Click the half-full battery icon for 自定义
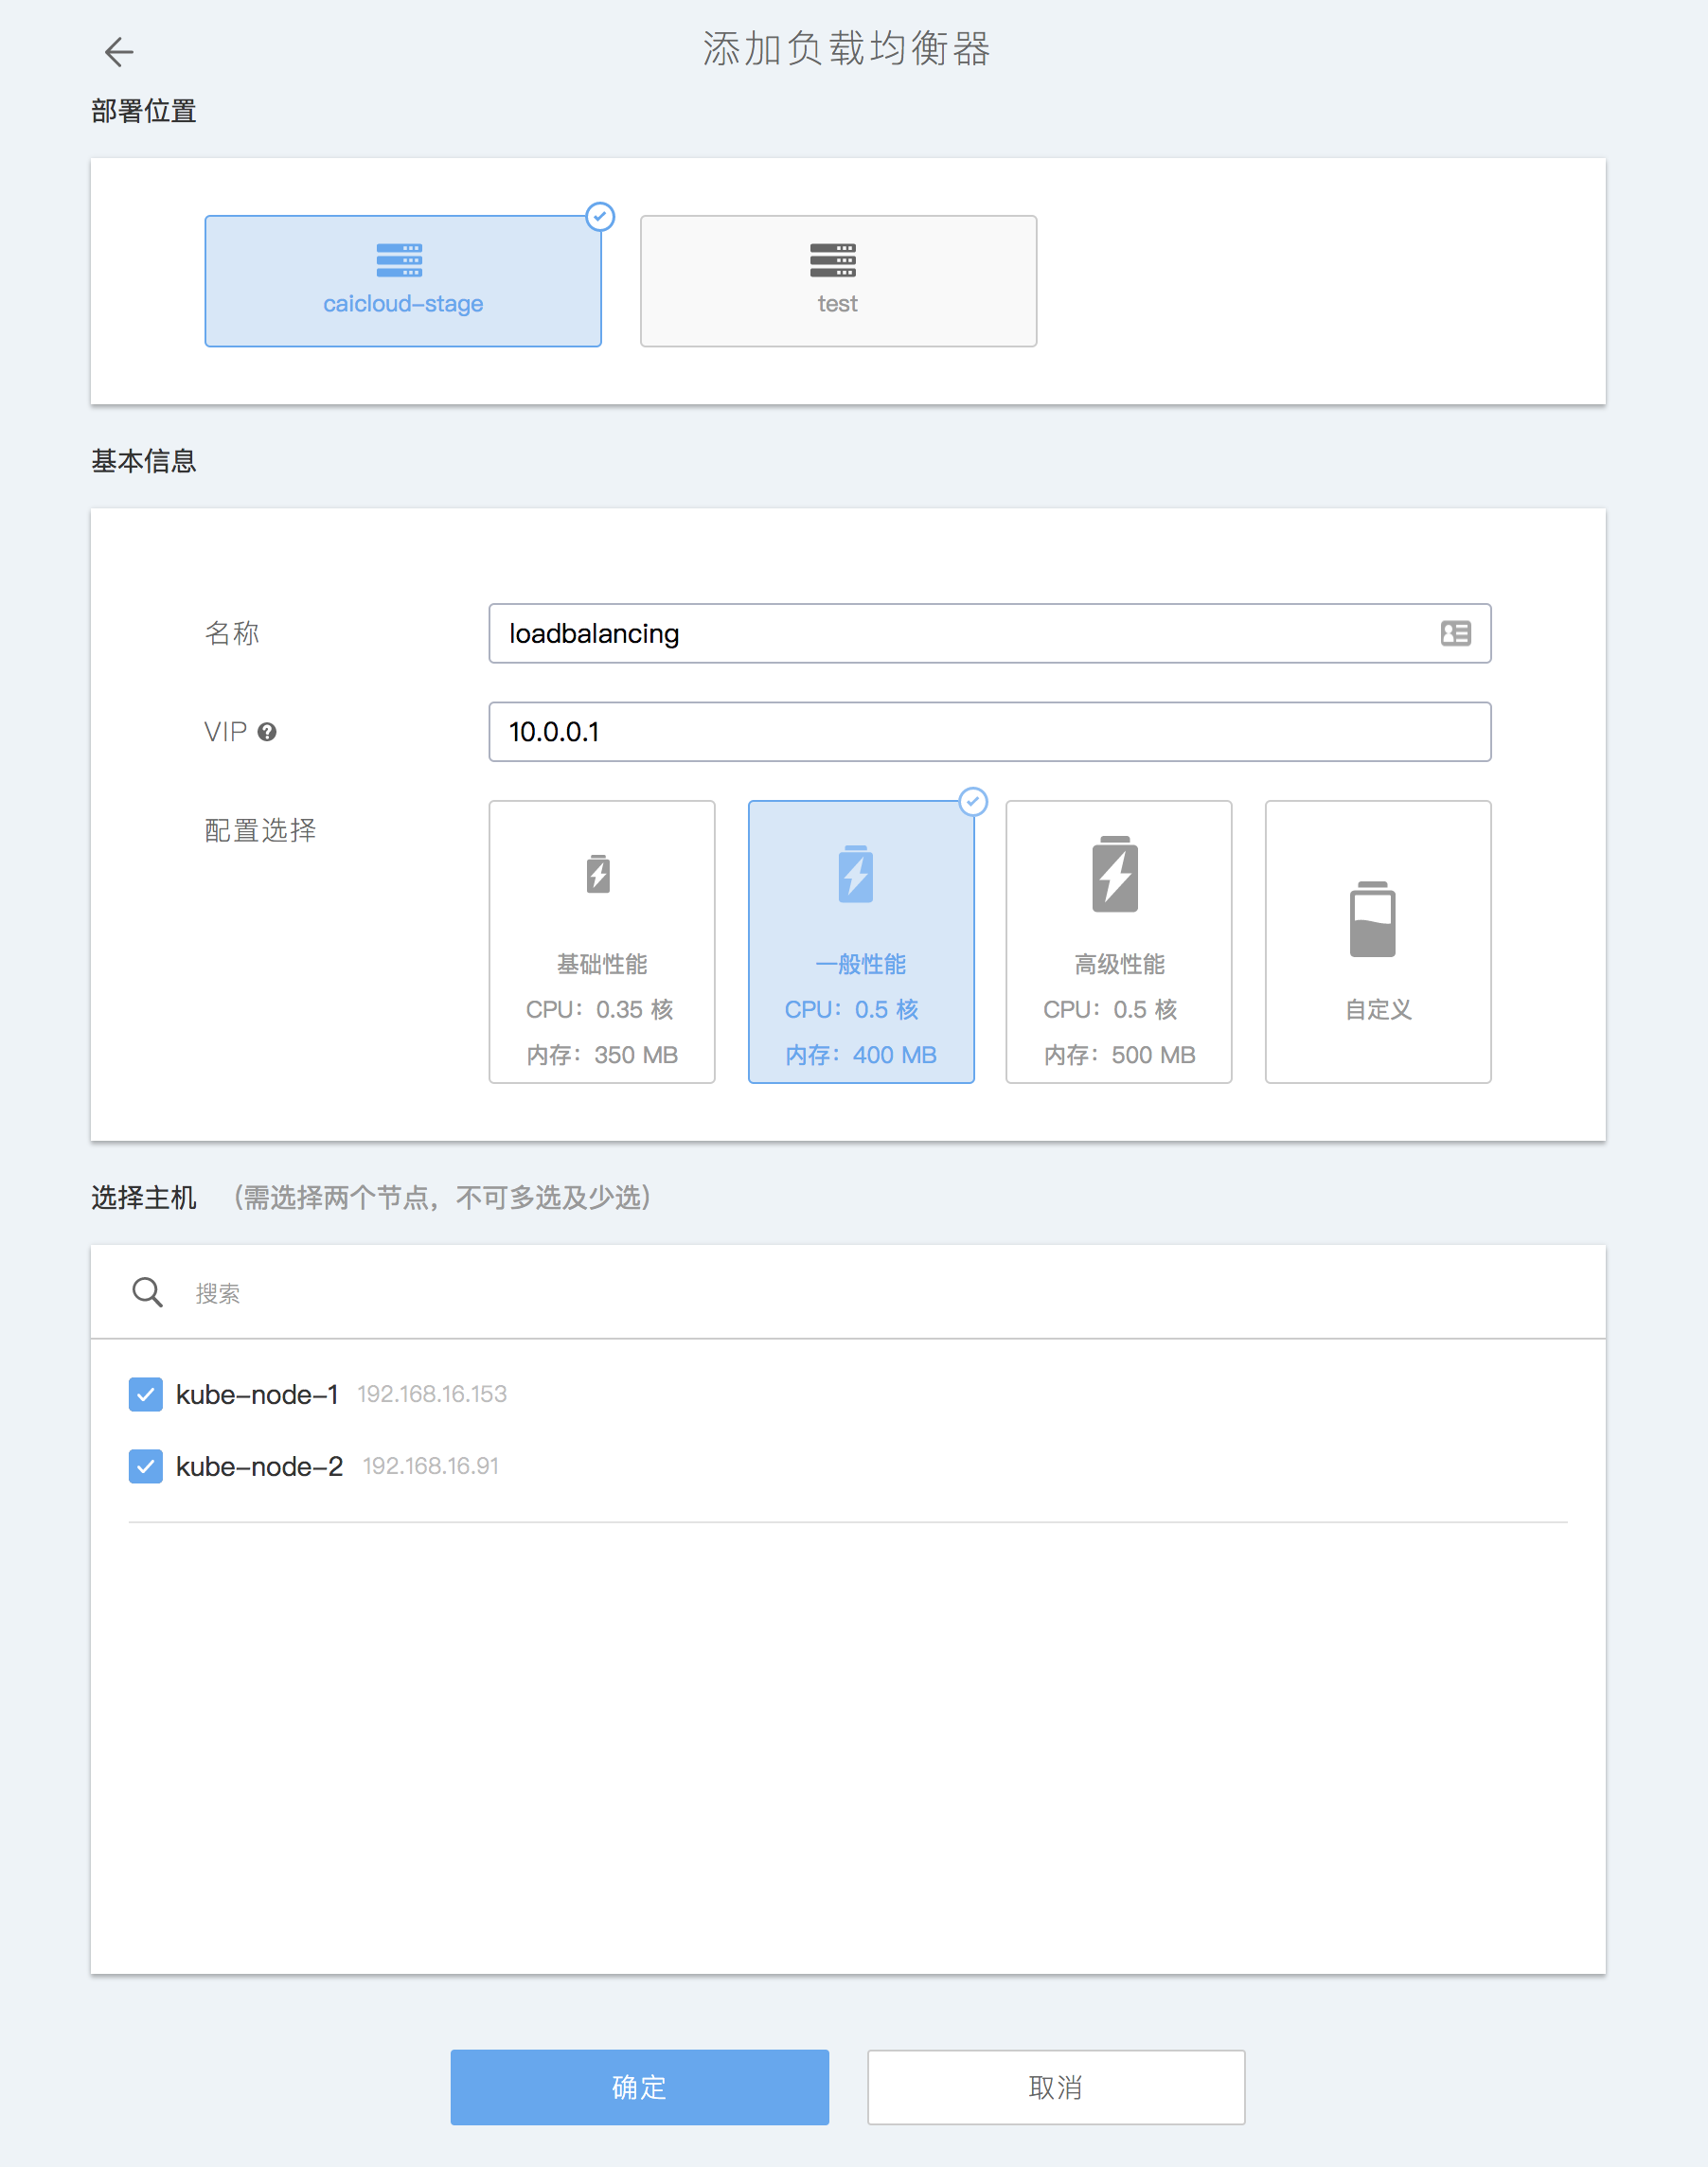 click(1372, 919)
